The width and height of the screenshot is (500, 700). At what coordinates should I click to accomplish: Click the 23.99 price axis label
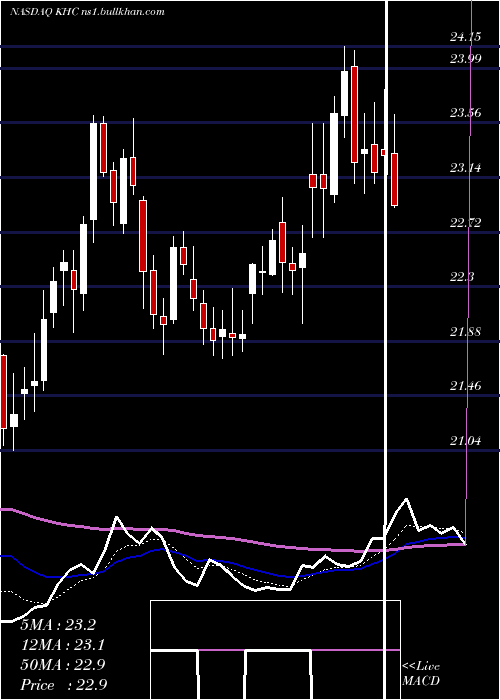coord(465,58)
